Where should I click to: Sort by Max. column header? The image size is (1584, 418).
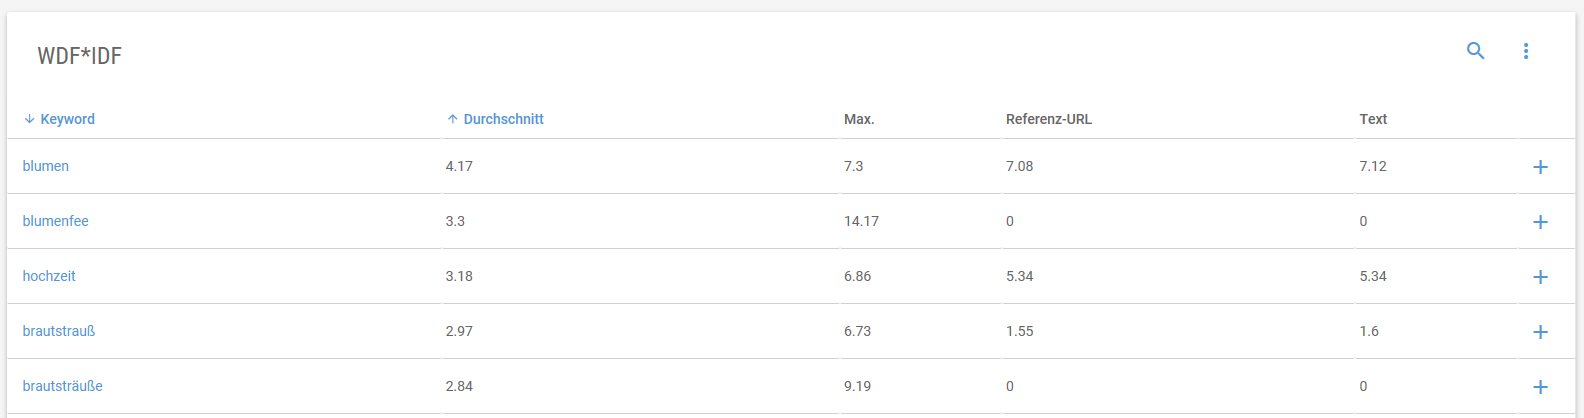tap(859, 119)
